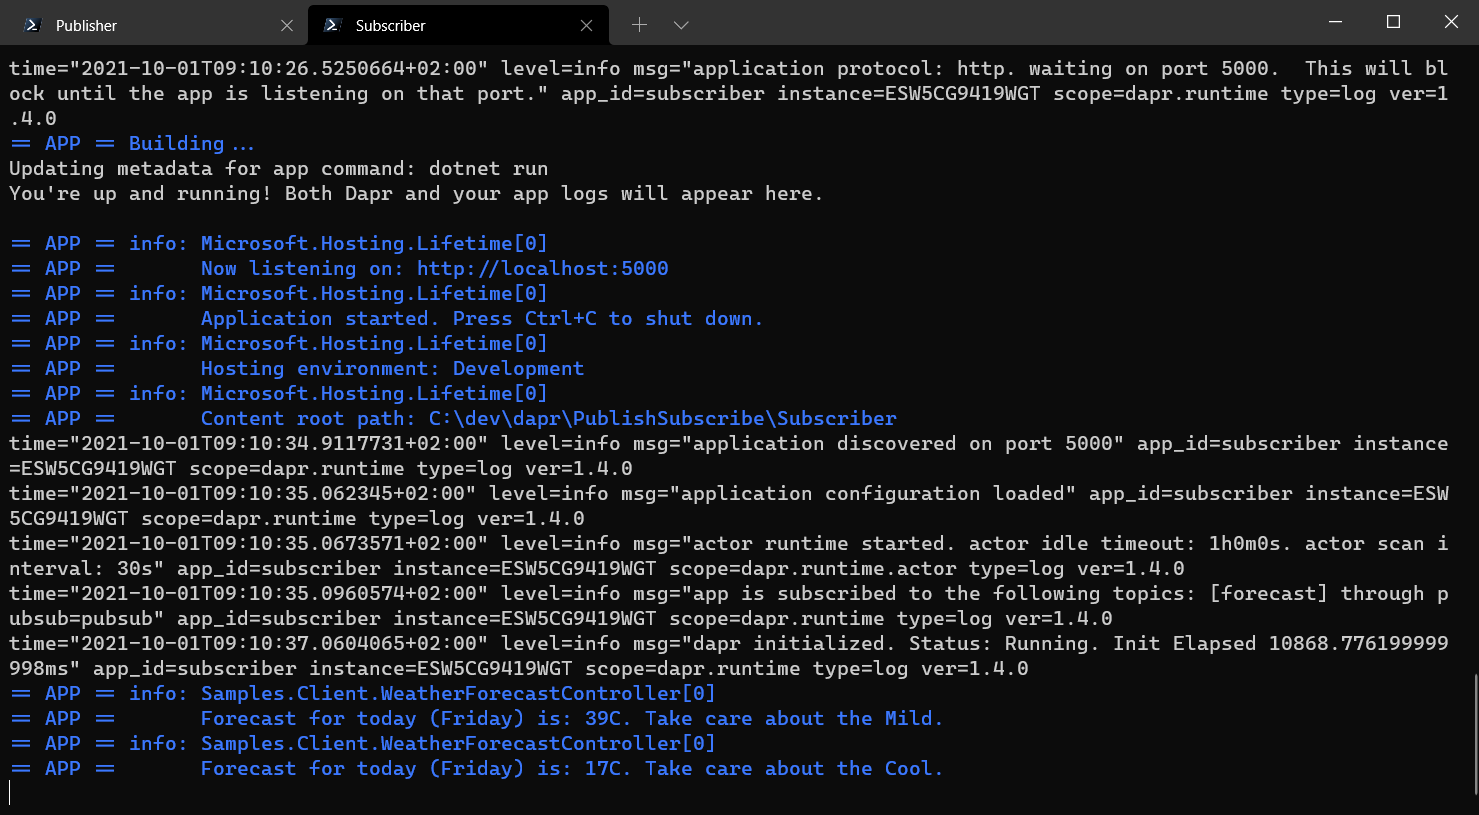This screenshot has height=815, width=1479.
Task: Open the http://localhost:5000 link
Action: [542, 268]
